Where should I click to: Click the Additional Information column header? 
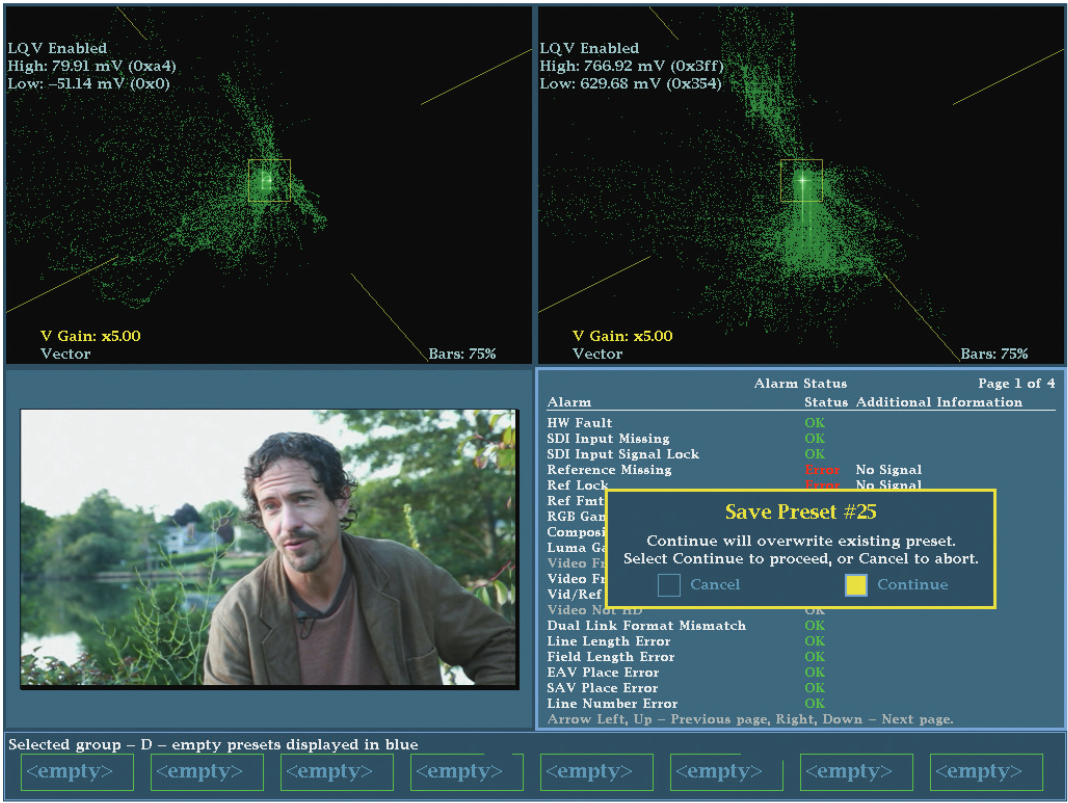(939, 402)
